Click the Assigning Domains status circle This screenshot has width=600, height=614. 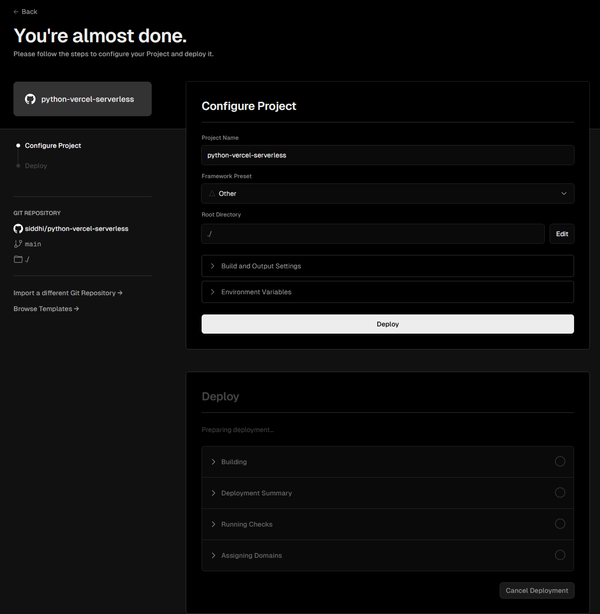click(560, 555)
